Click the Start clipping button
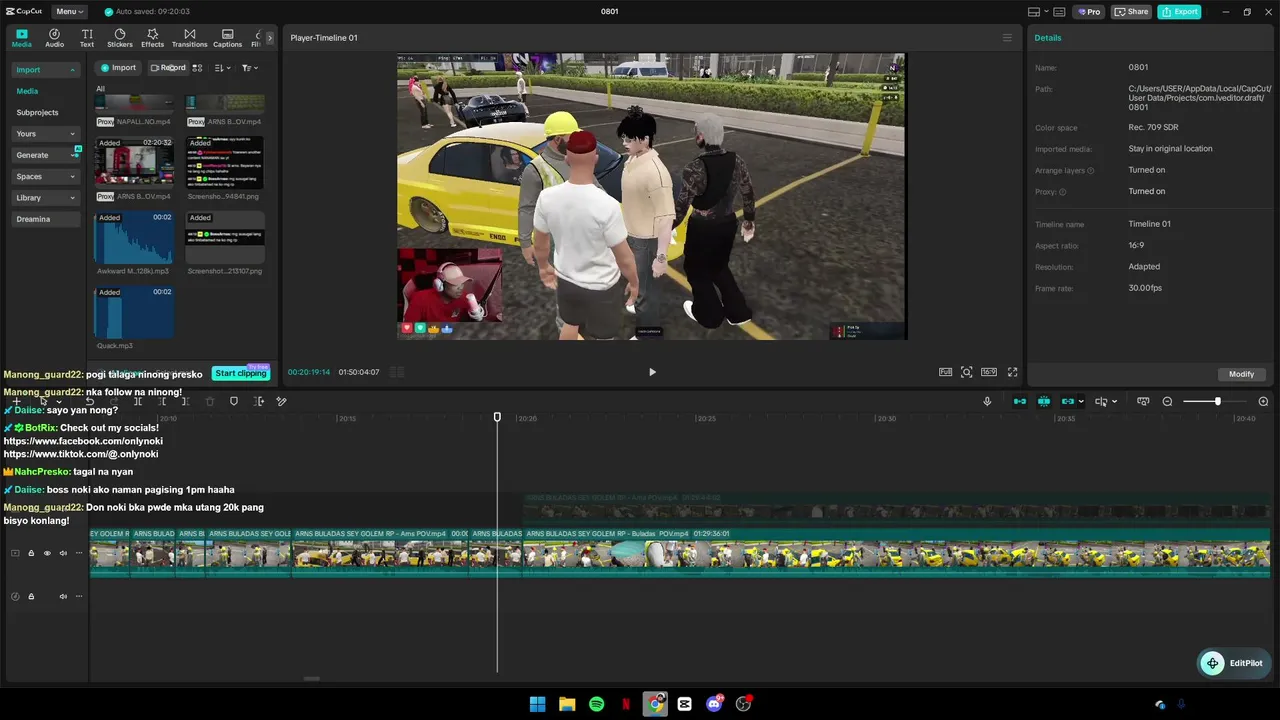Image resolution: width=1280 pixels, height=720 pixels. (x=241, y=373)
